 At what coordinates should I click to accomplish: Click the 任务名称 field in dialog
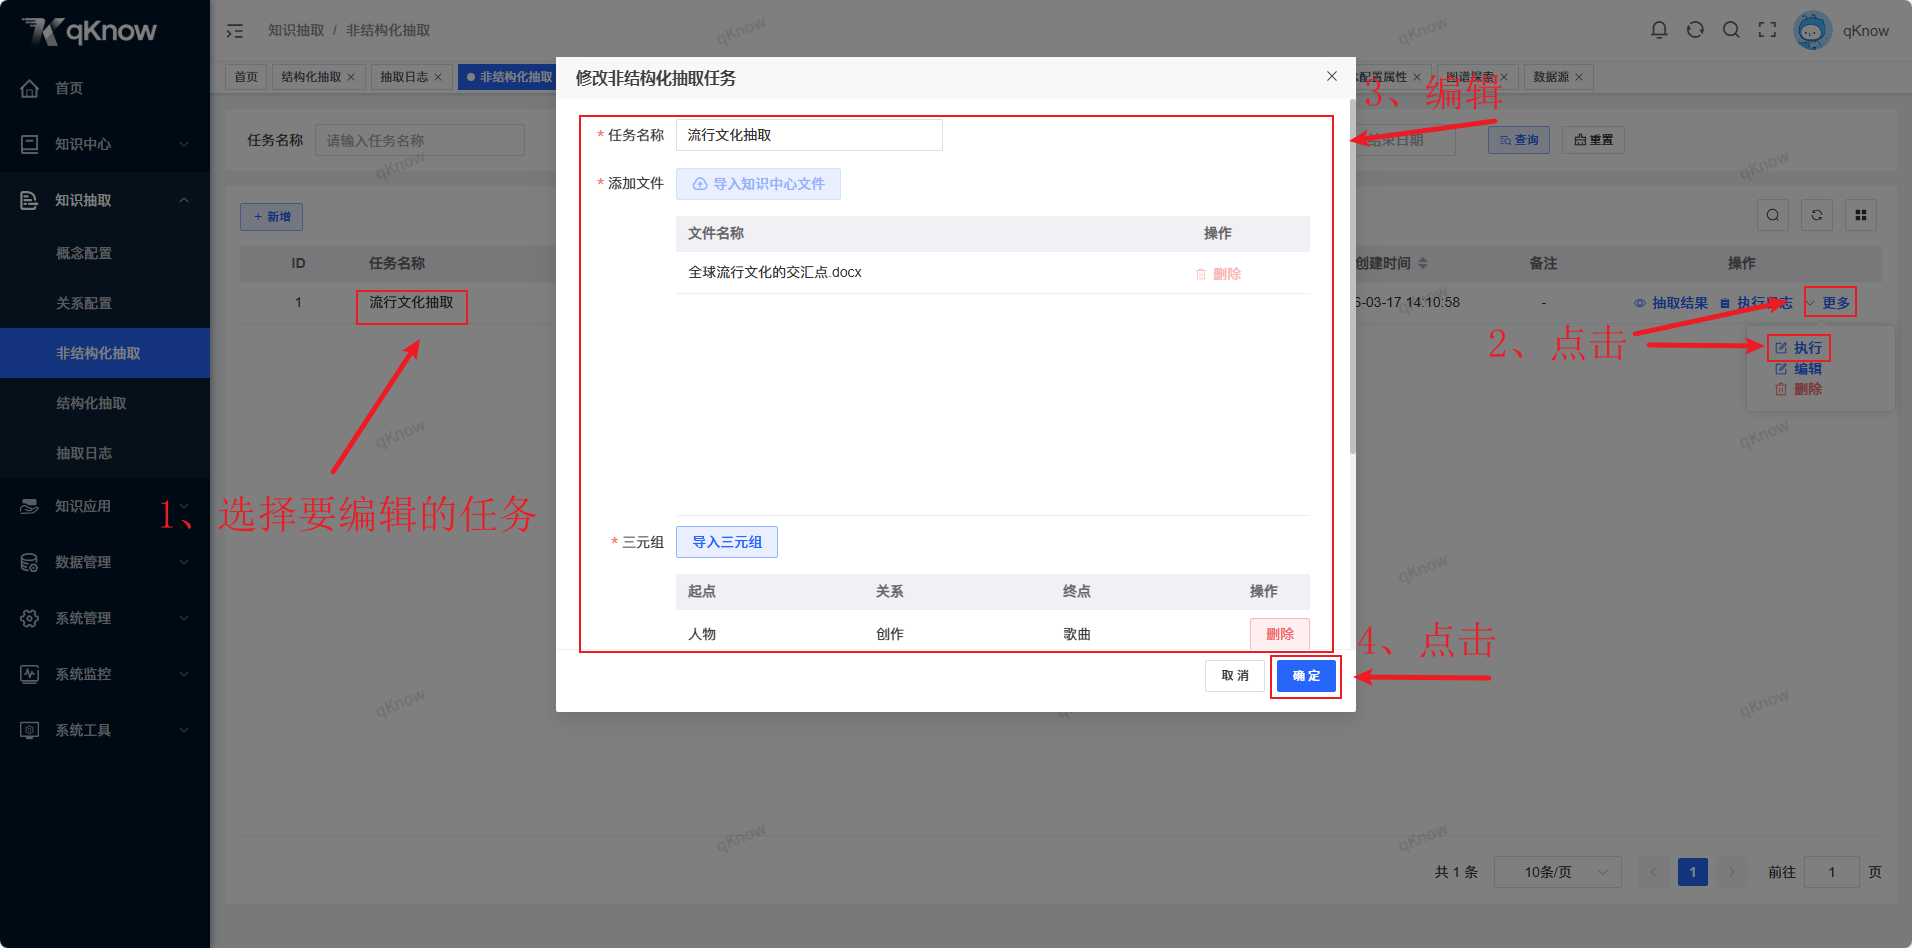[x=809, y=135]
